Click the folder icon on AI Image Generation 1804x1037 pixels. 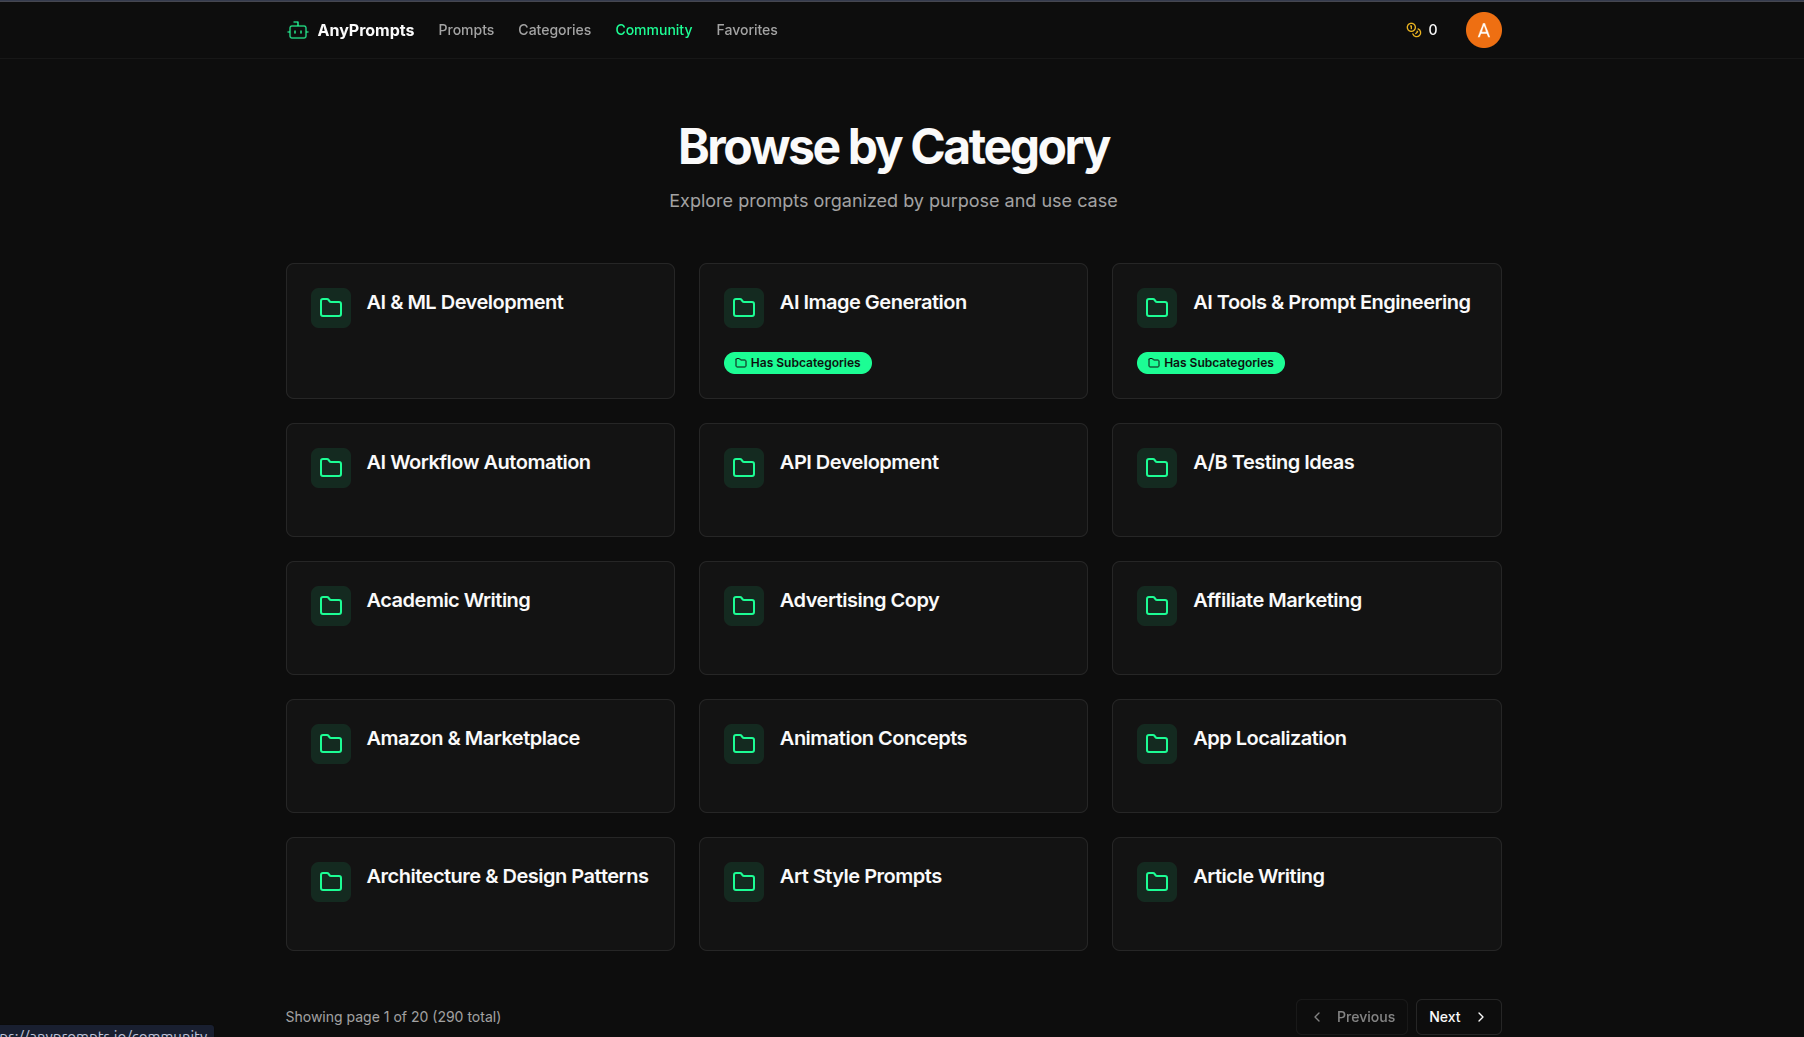pos(744,307)
